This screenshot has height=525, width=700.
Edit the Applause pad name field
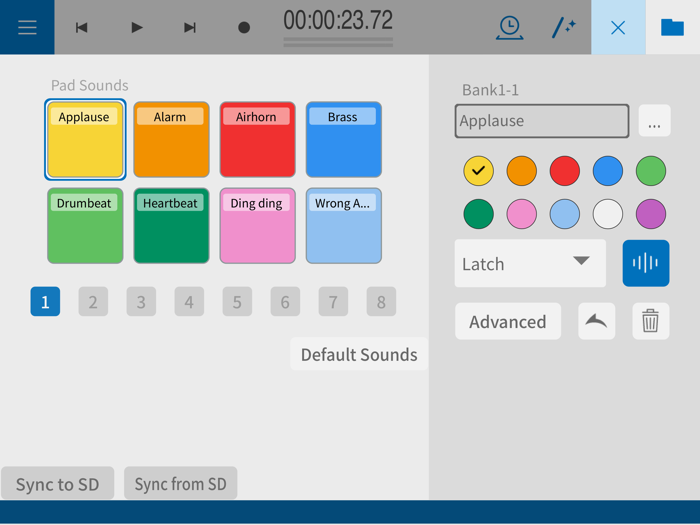tap(542, 121)
